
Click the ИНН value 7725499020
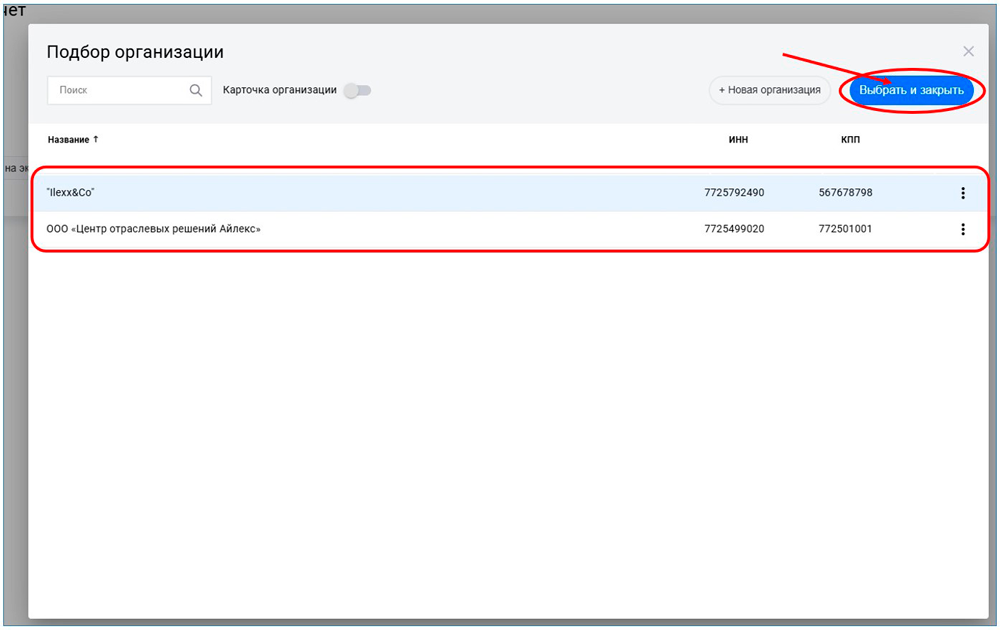tap(734, 229)
